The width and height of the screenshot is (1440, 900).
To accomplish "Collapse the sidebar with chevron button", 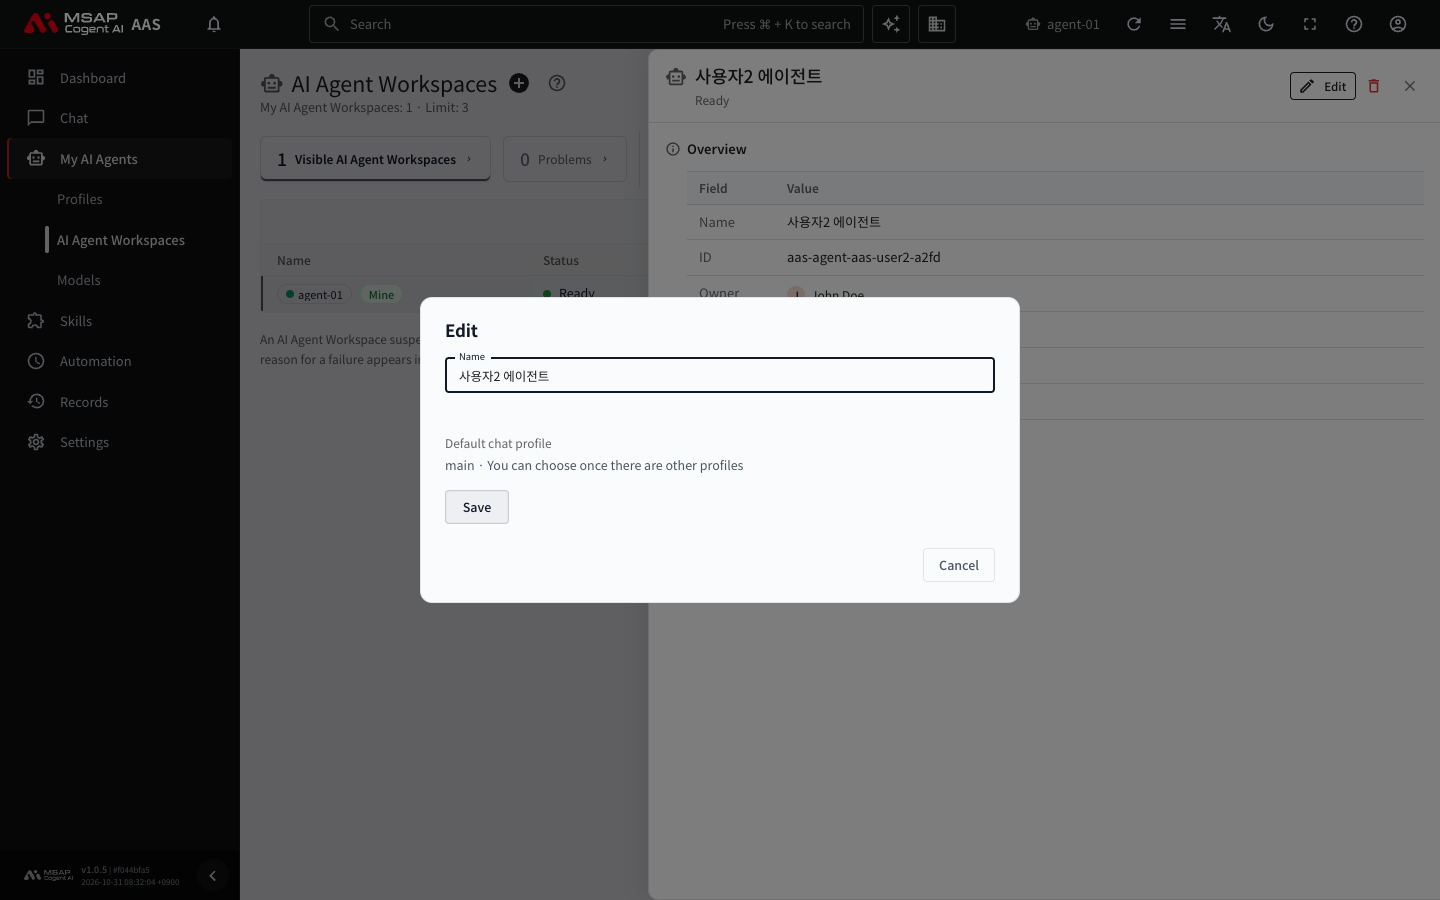I will (212, 876).
